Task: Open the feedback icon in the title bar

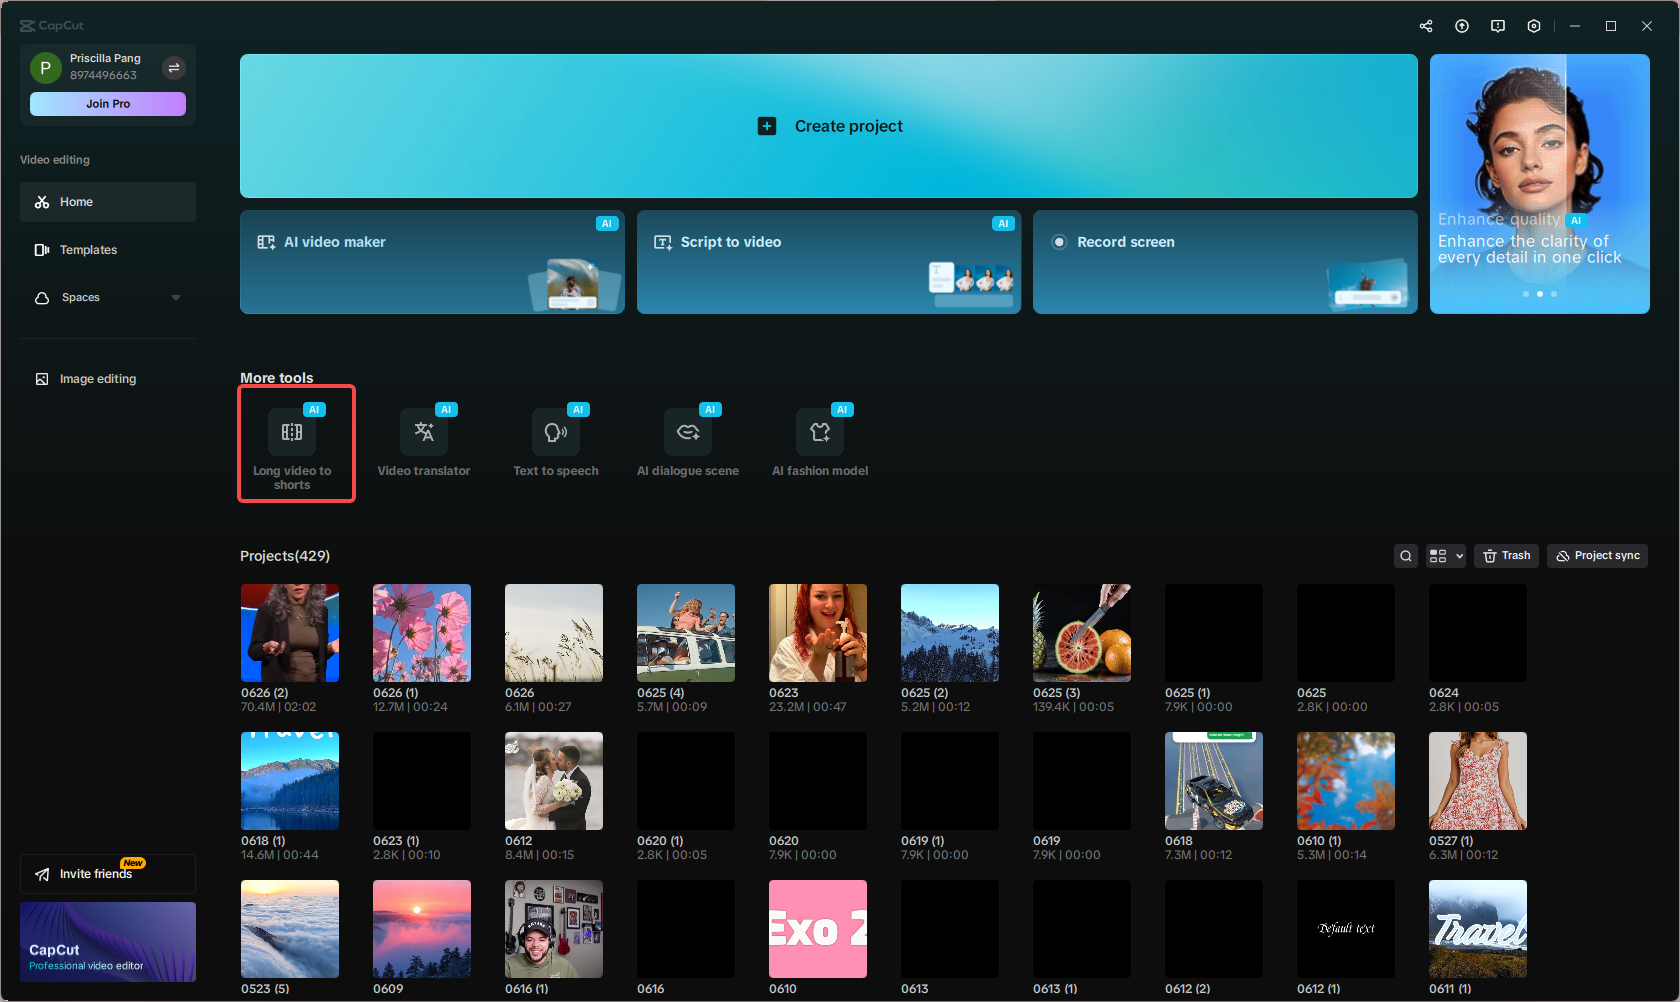Action: (1498, 26)
